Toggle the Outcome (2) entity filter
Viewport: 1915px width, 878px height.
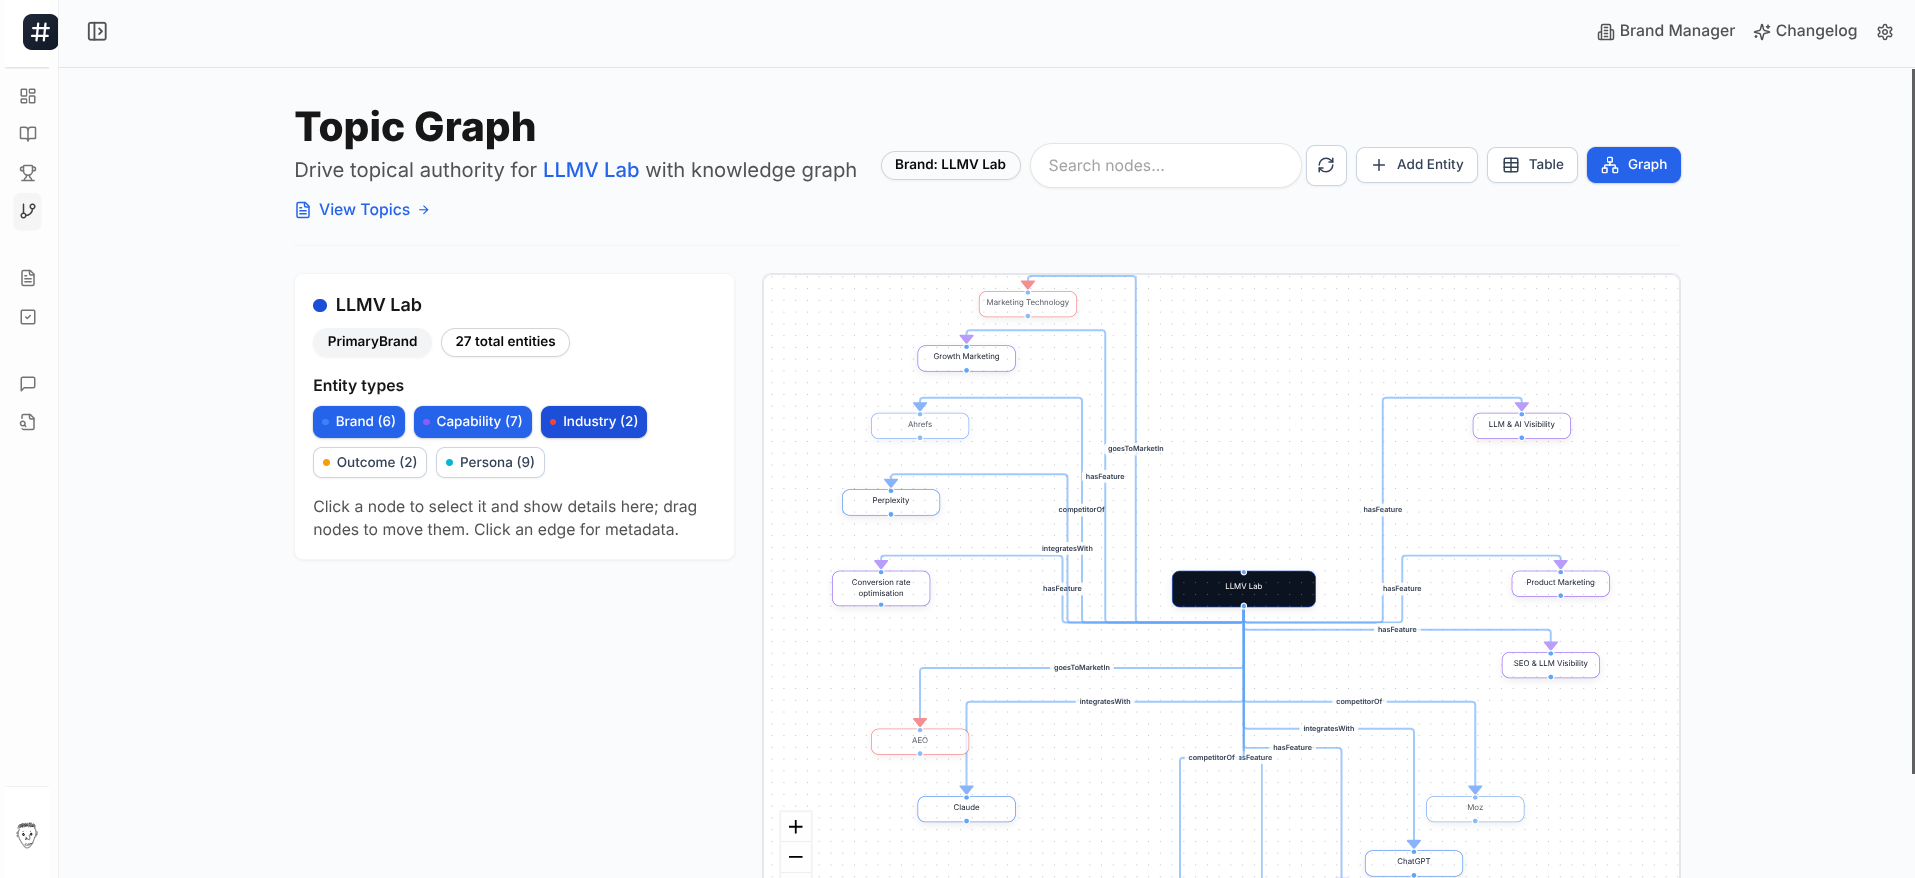(370, 462)
